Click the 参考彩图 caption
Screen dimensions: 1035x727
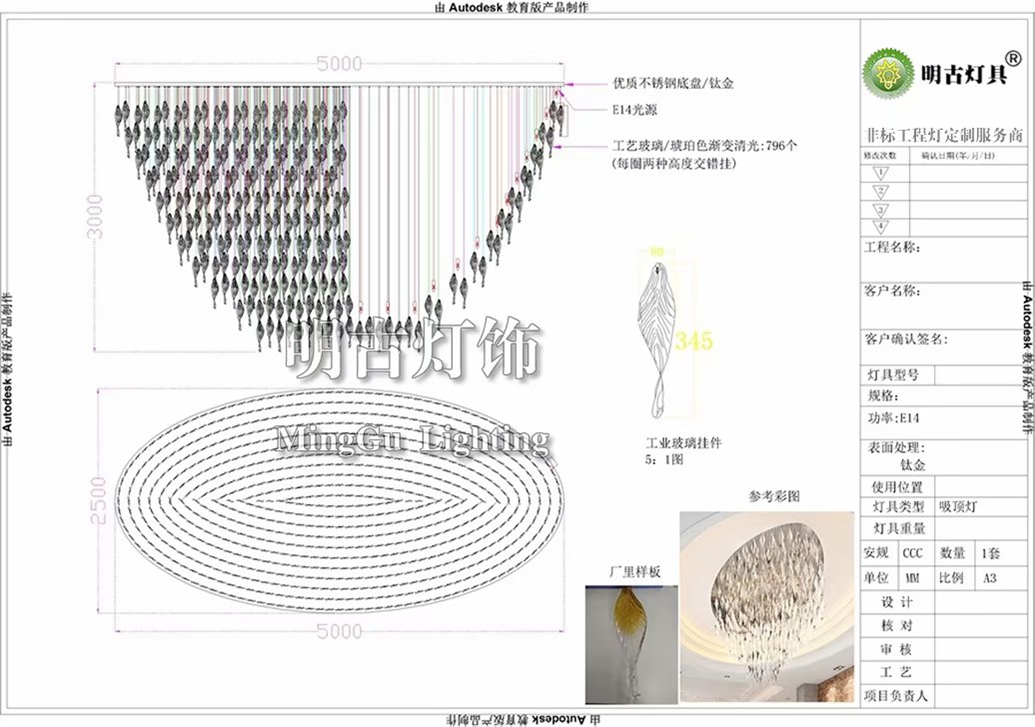[774, 496]
